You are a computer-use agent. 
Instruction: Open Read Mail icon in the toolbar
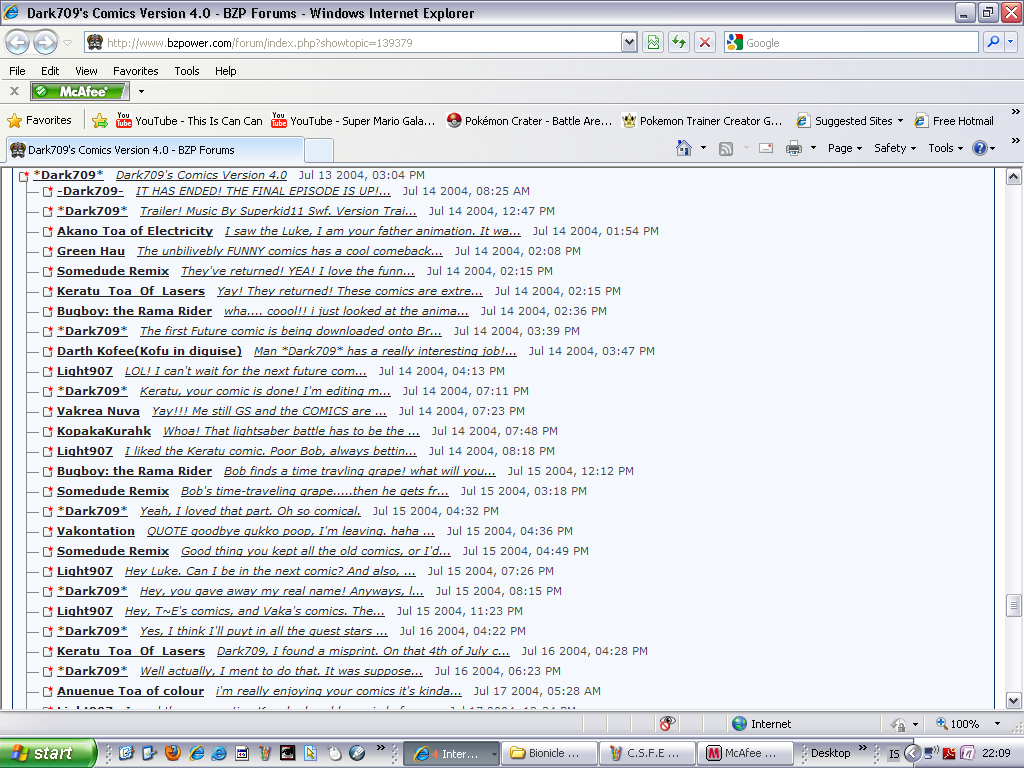(x=765, y=146)
